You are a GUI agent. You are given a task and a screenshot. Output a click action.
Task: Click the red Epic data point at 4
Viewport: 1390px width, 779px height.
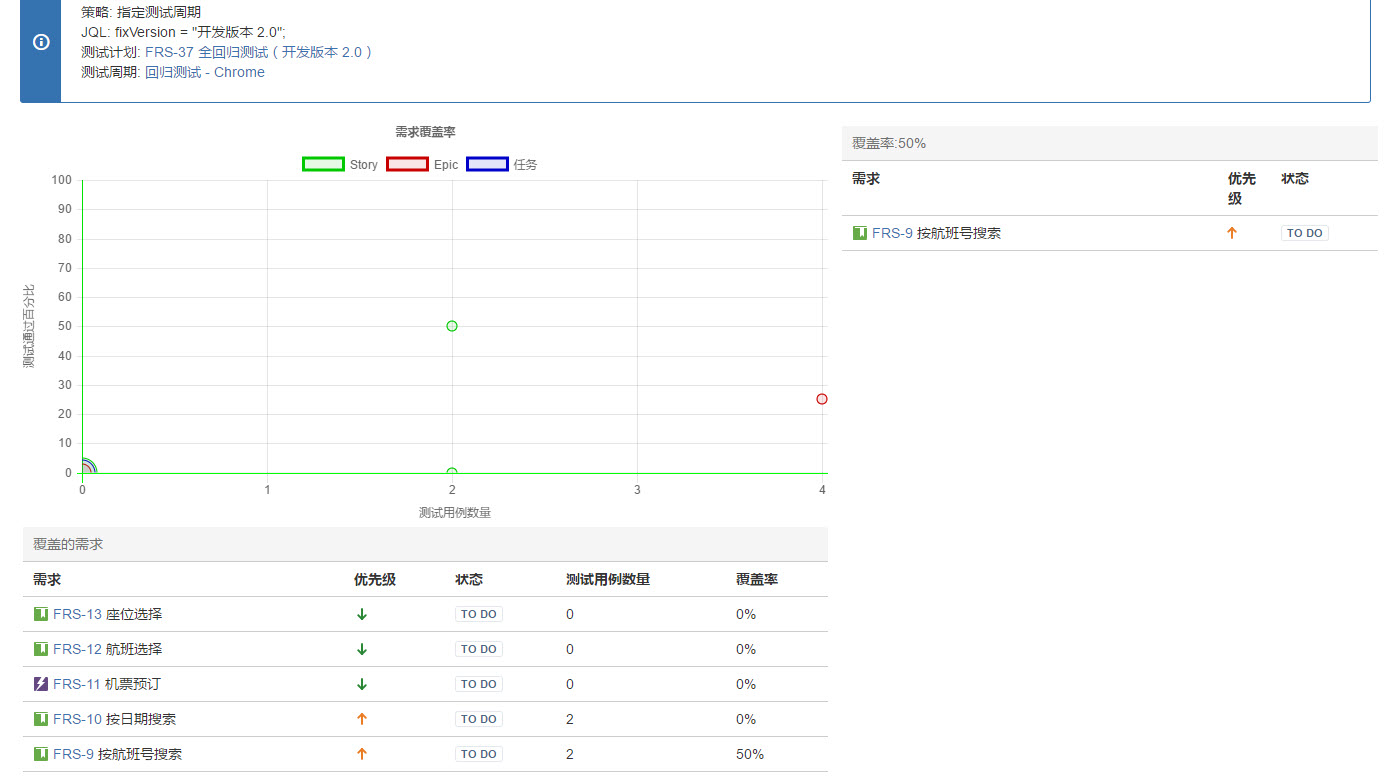click(822, 399)
